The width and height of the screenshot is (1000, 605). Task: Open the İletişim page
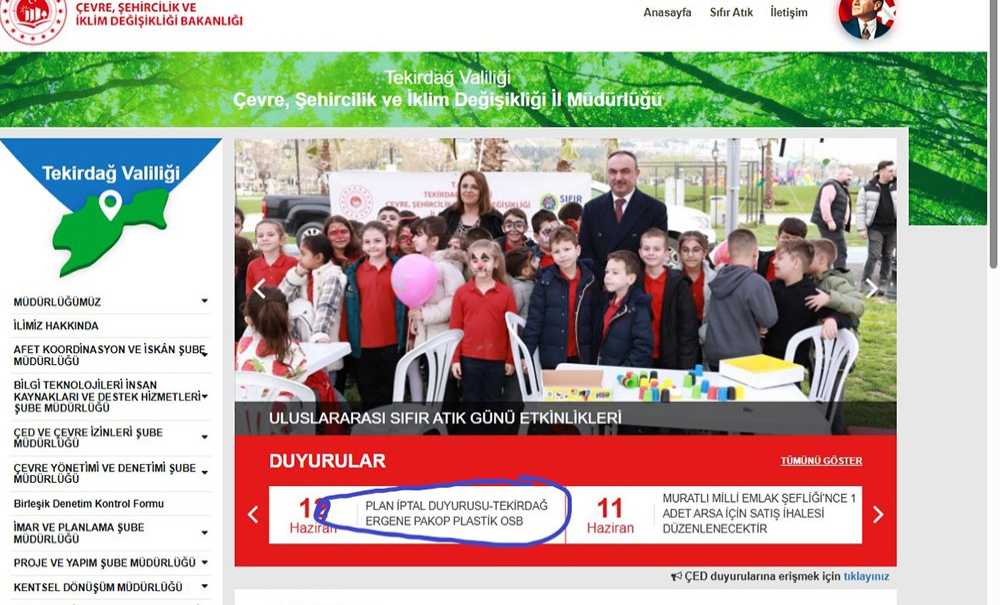point(790,12)
